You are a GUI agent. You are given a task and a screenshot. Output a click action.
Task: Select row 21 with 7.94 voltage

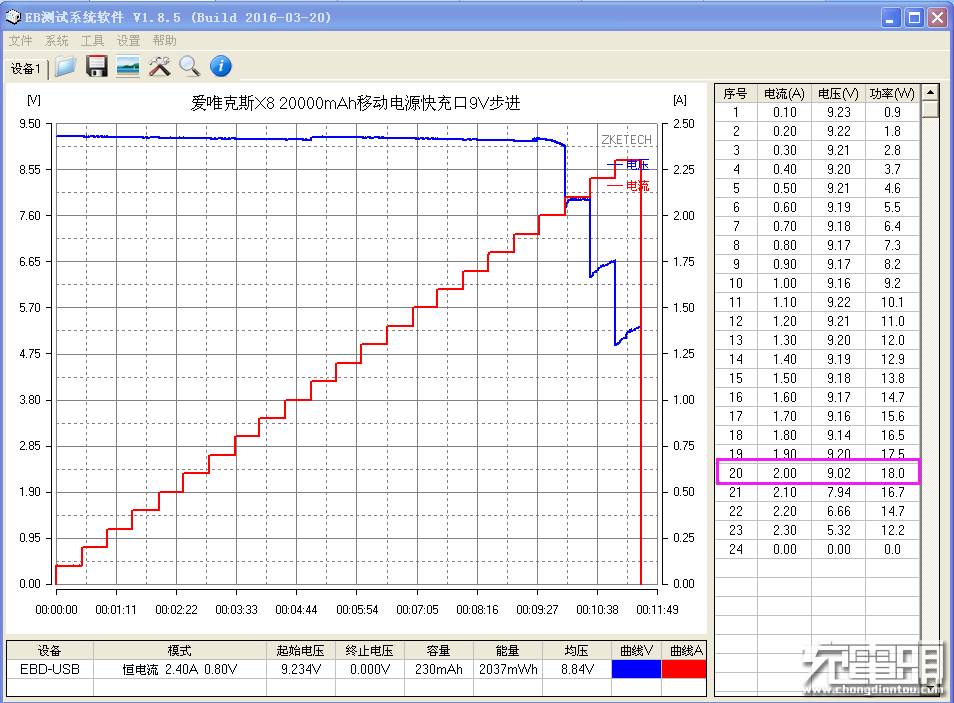pyautogui.click(x=817, y=492)
